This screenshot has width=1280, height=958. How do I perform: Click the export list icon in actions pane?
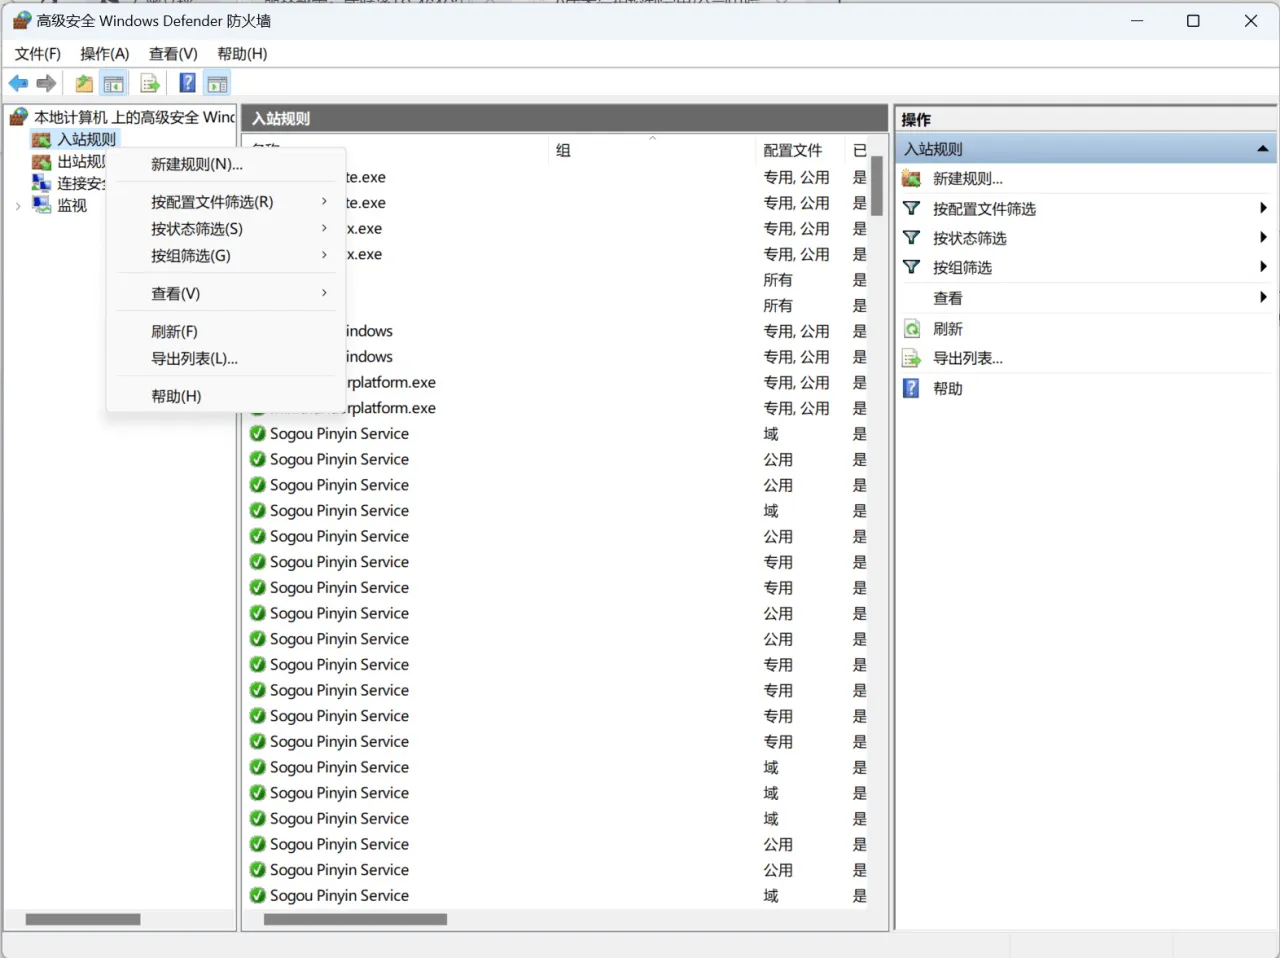(x=911, y=358)
